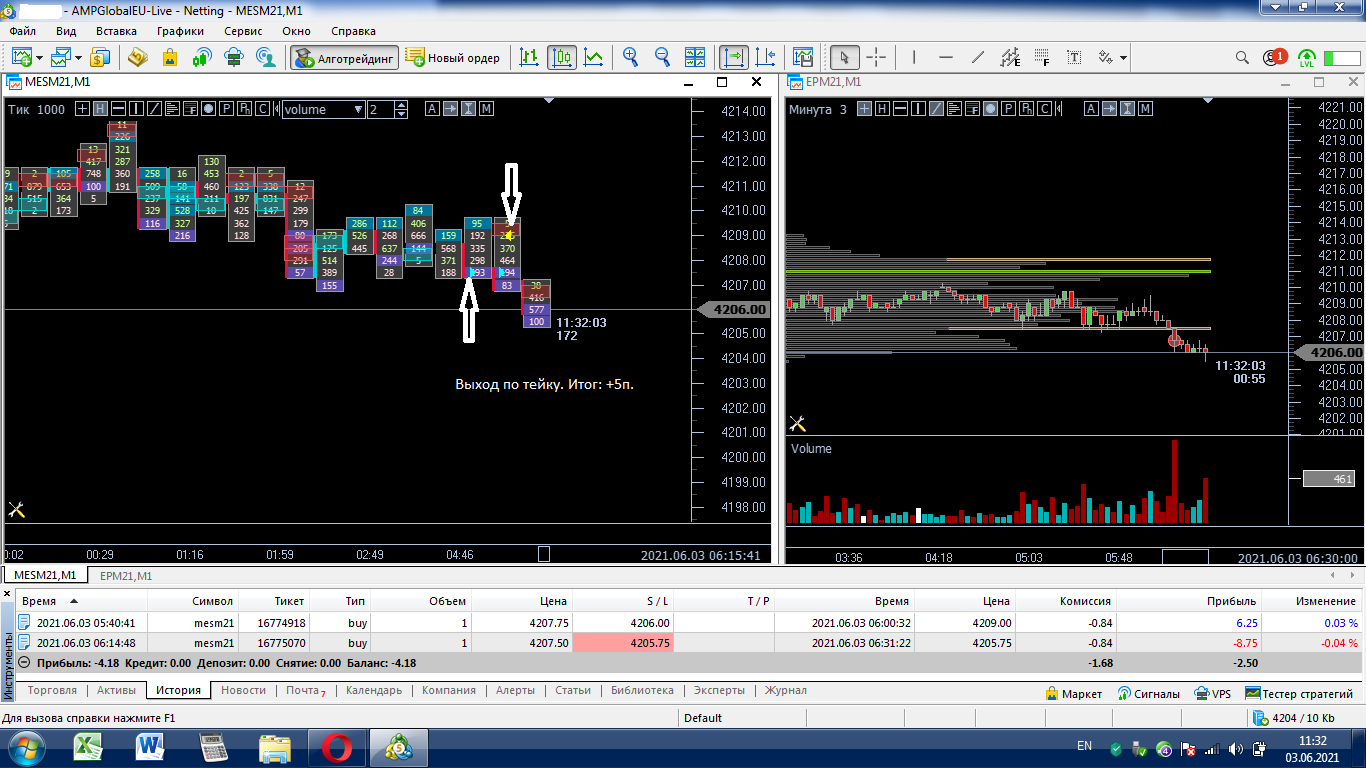The height and width of the screenshot is (768, 1366).
Task: Collapse the history summary row with minus icon
Action: [24, 662]
